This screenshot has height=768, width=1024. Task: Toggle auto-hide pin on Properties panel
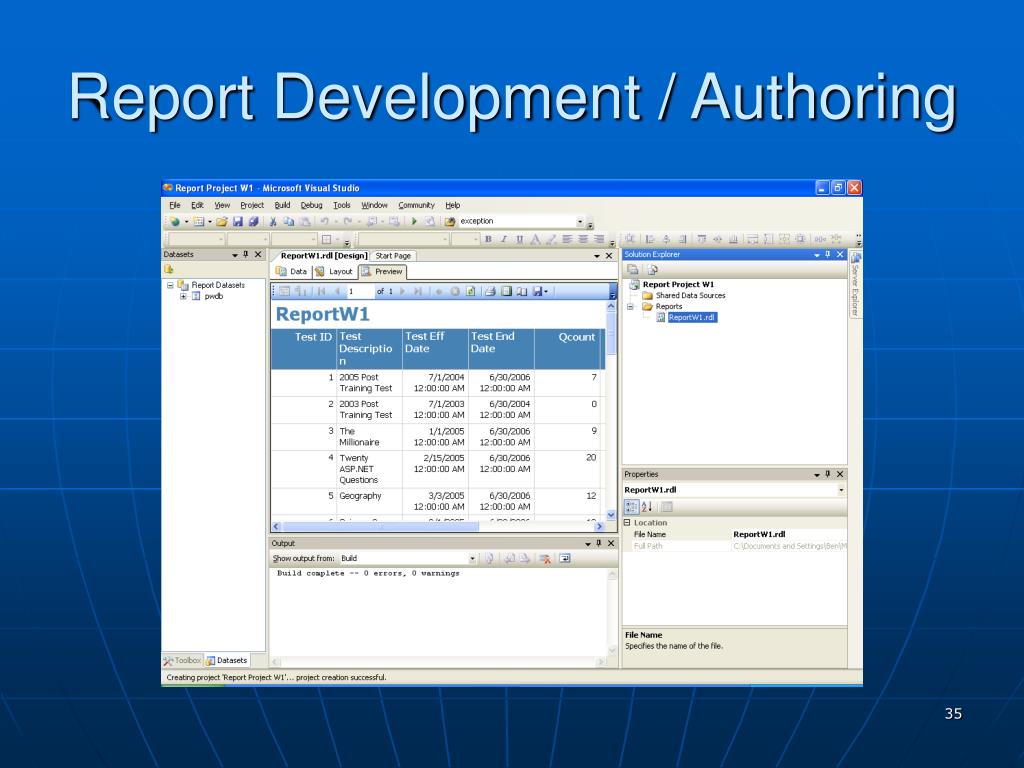(827, 474)
